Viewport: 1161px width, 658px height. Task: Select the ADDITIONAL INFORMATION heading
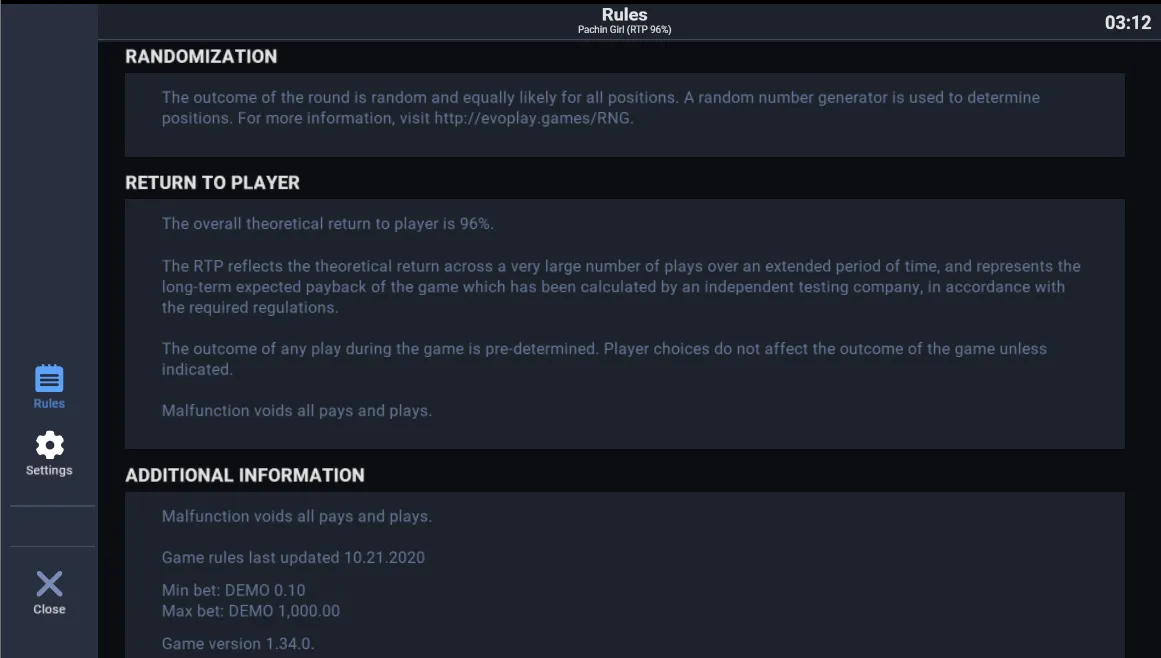244,475
